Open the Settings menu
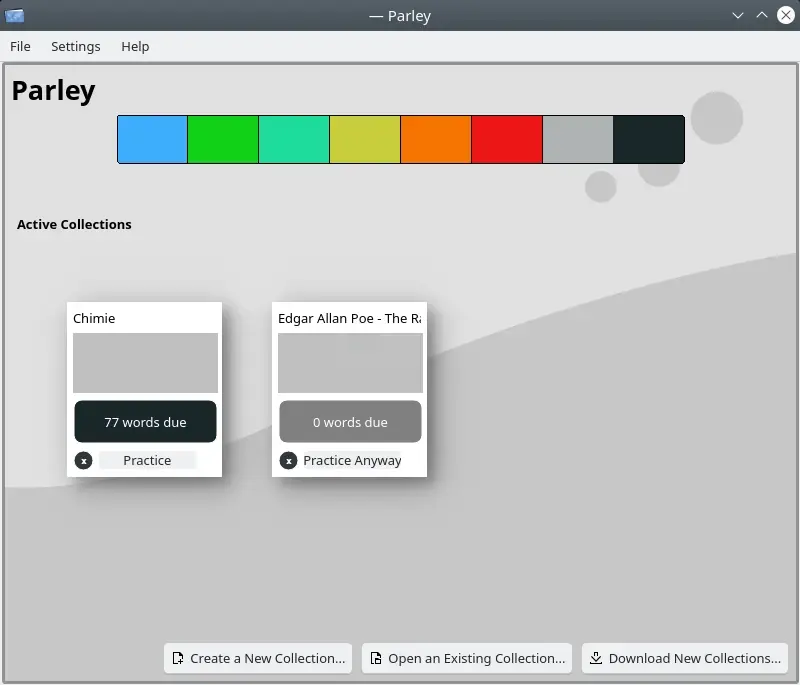Viewport: 800px width, 685px height. point(76,46)
